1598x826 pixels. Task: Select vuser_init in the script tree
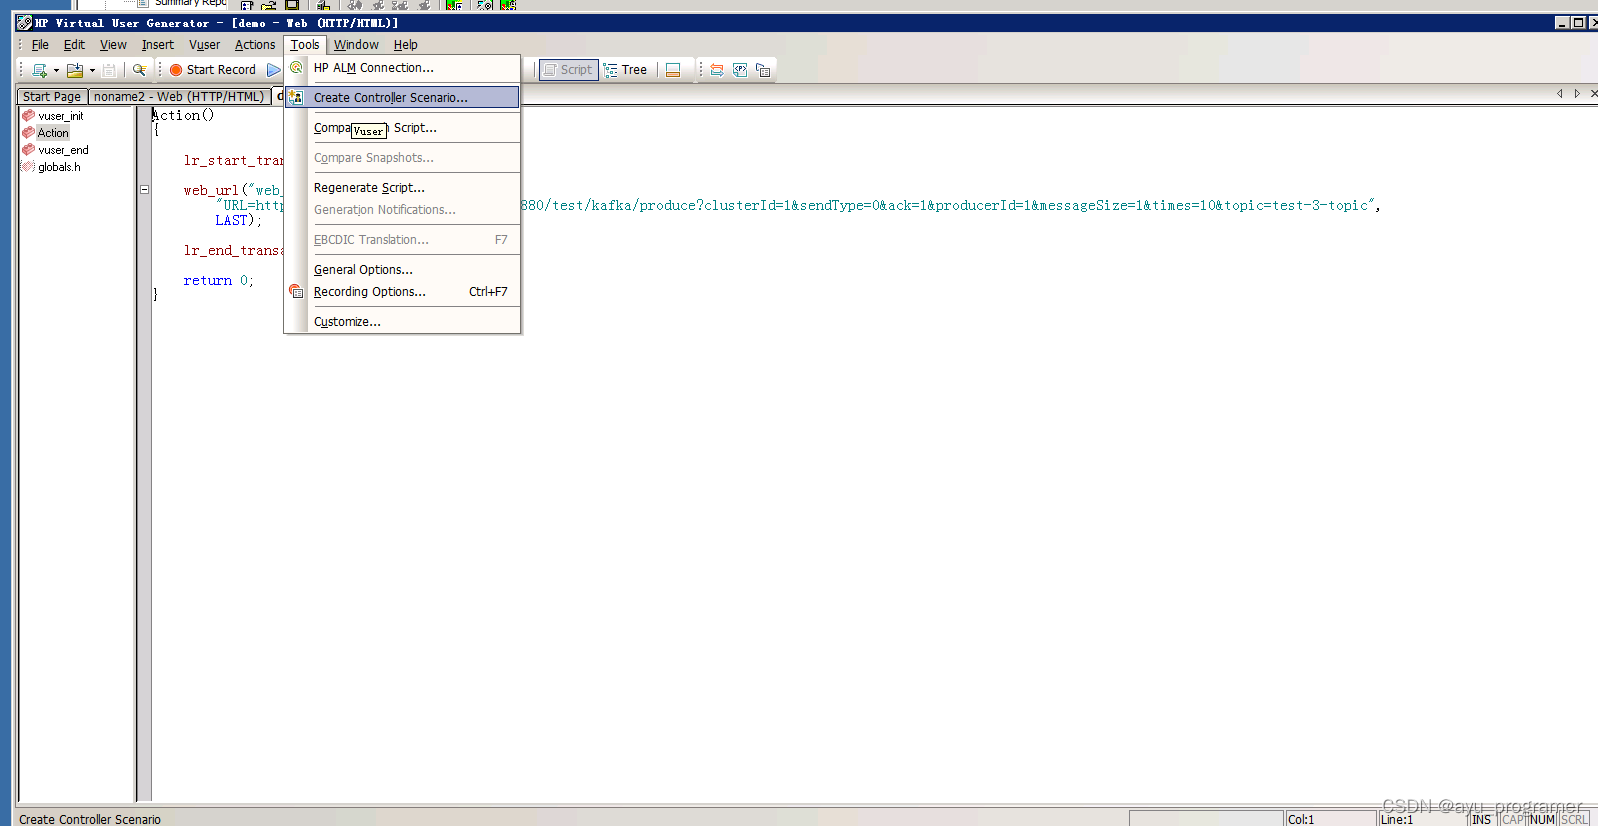point(61,116)
